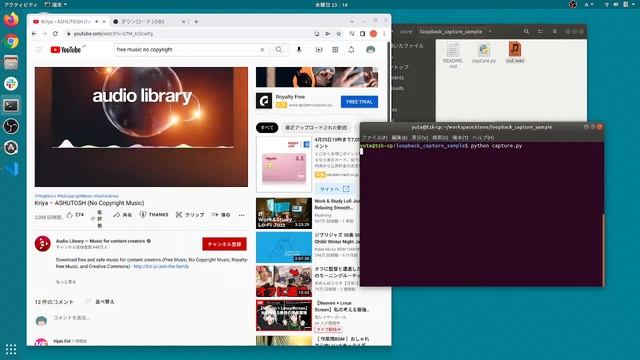Image resolution: width=640 pixels, height=360 pixels.
Task: Click the Chrome address bar URL
Action: click(113, 34)
